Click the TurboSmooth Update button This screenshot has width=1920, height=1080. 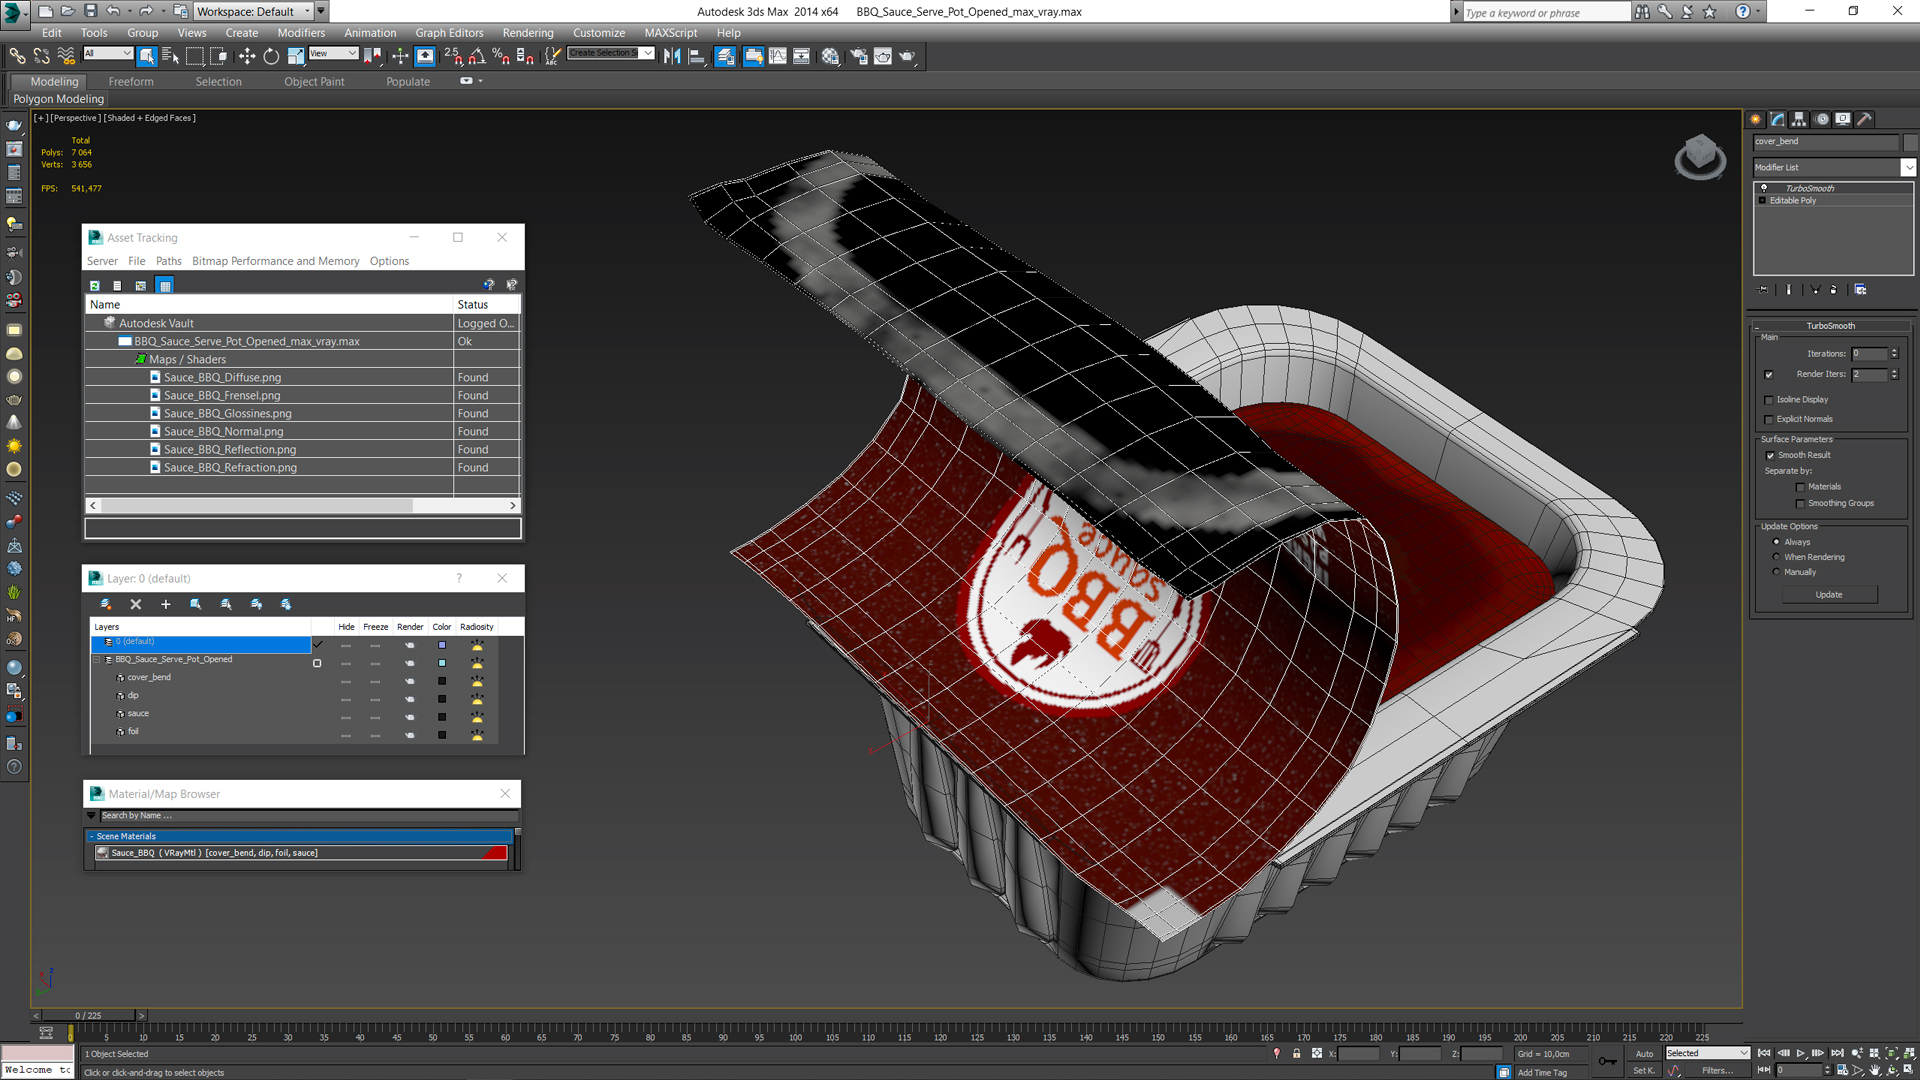point(1829,595)
